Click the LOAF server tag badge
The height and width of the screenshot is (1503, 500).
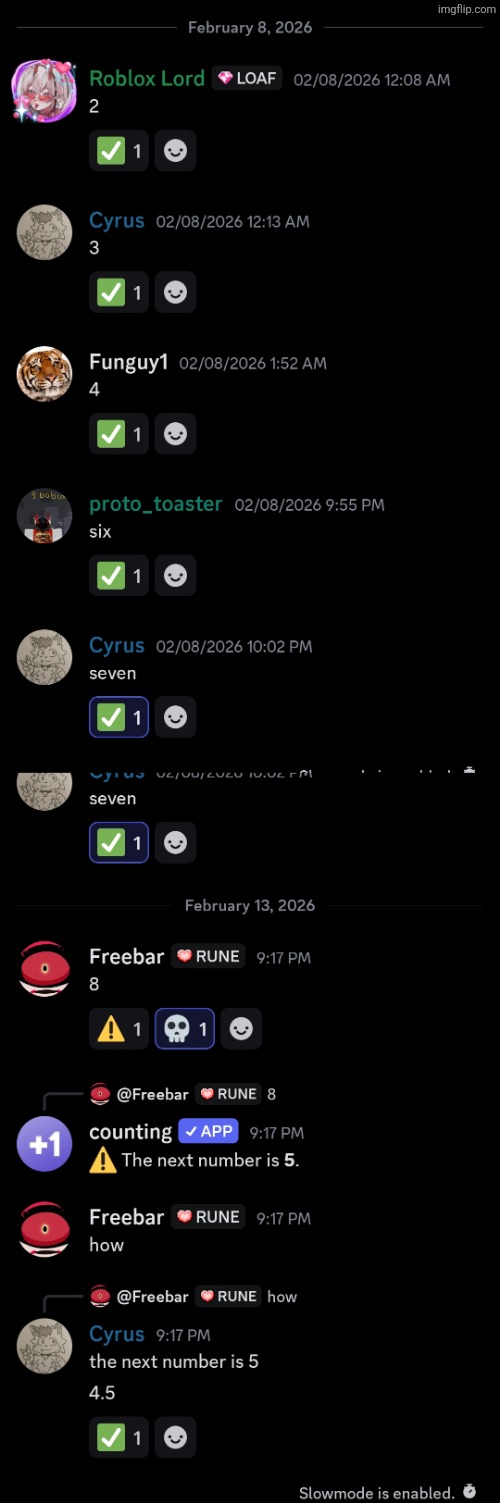247,78
